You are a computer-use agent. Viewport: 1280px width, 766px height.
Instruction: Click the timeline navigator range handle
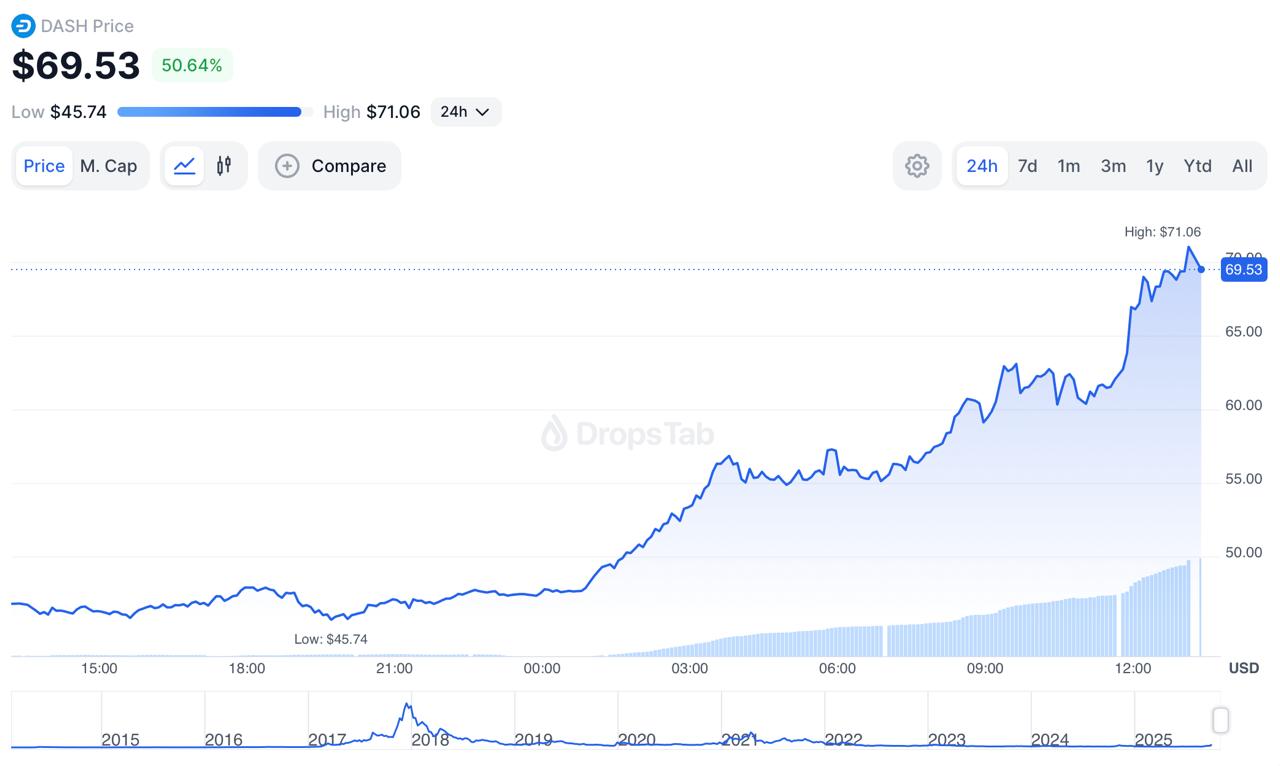coord(1220,720)
